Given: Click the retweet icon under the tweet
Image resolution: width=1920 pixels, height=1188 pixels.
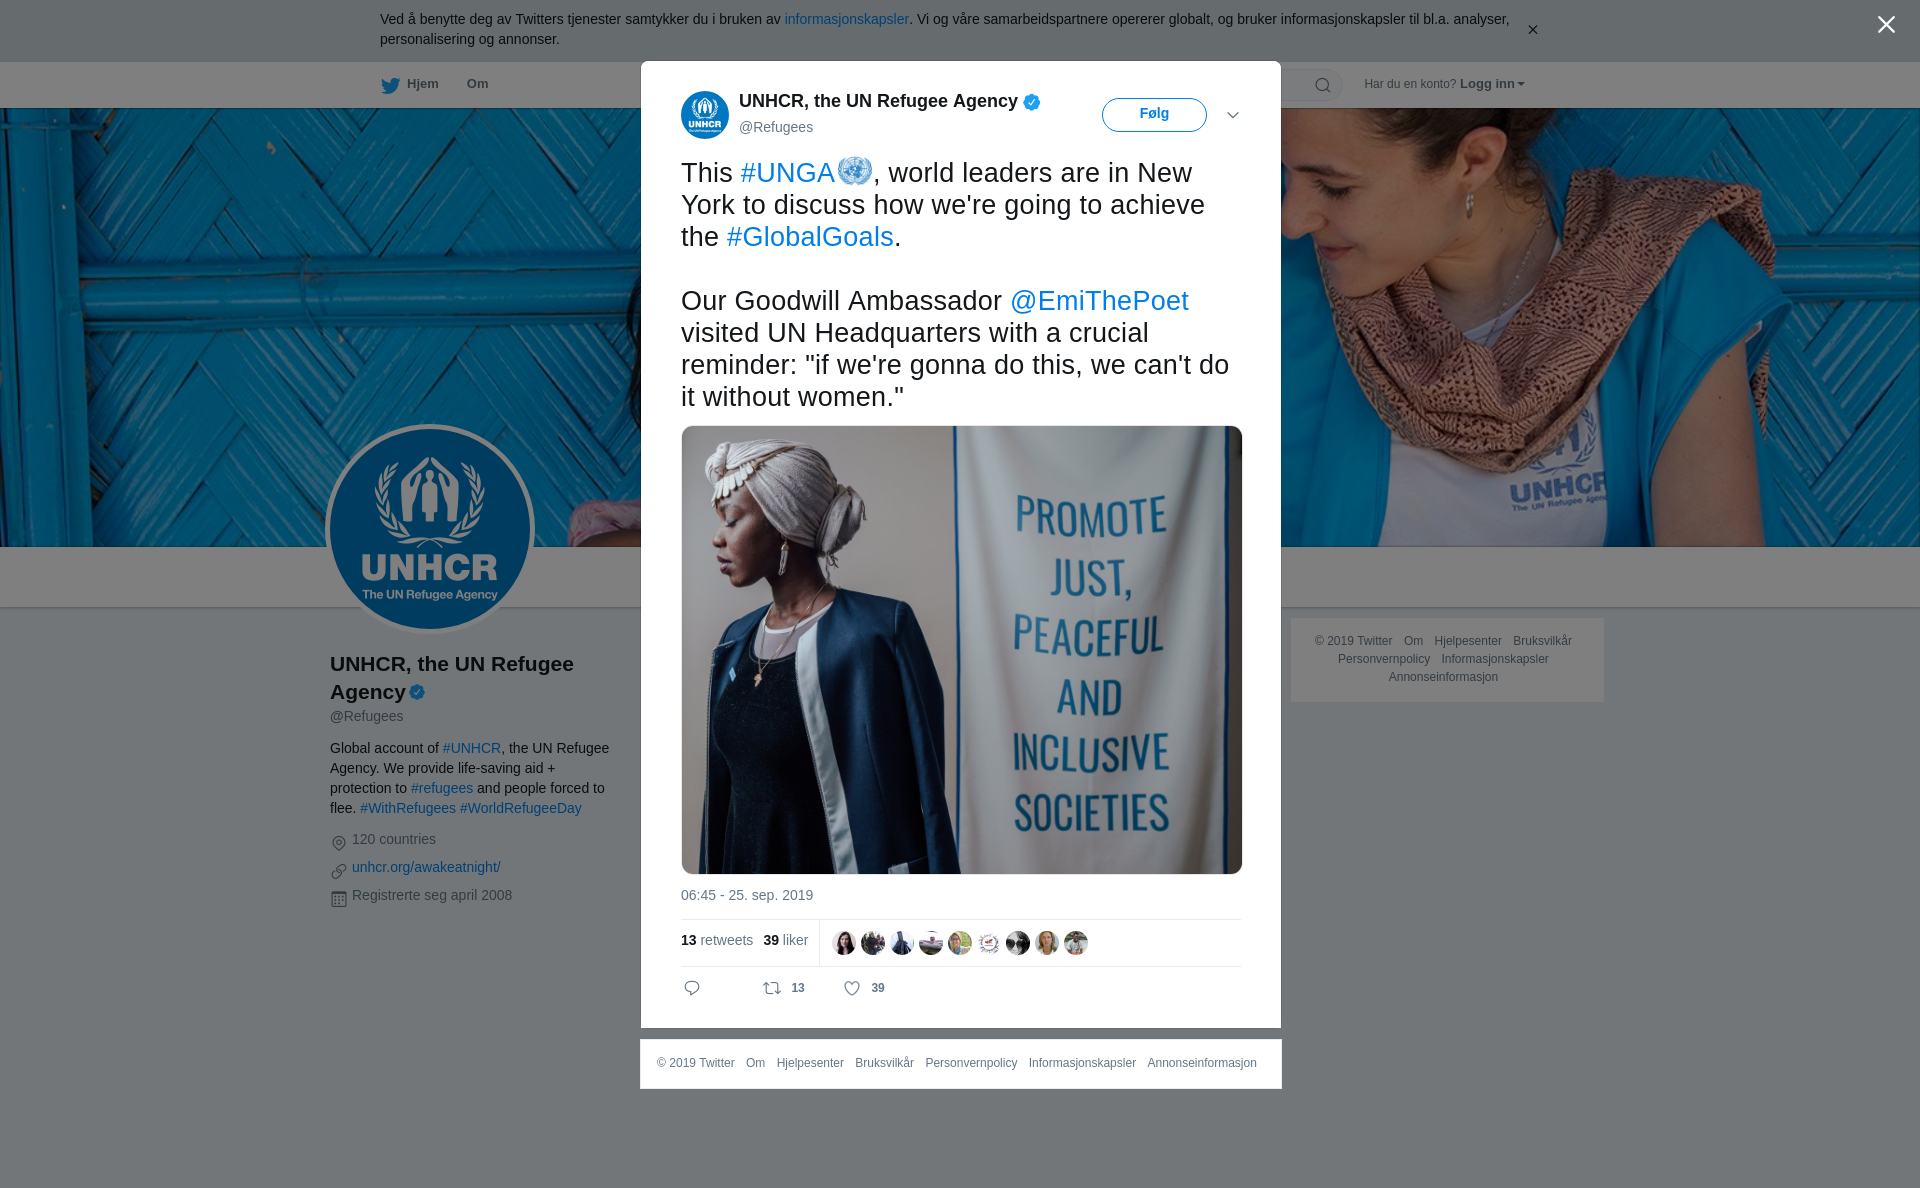Looking at the screenshot, I should (772, 988).
